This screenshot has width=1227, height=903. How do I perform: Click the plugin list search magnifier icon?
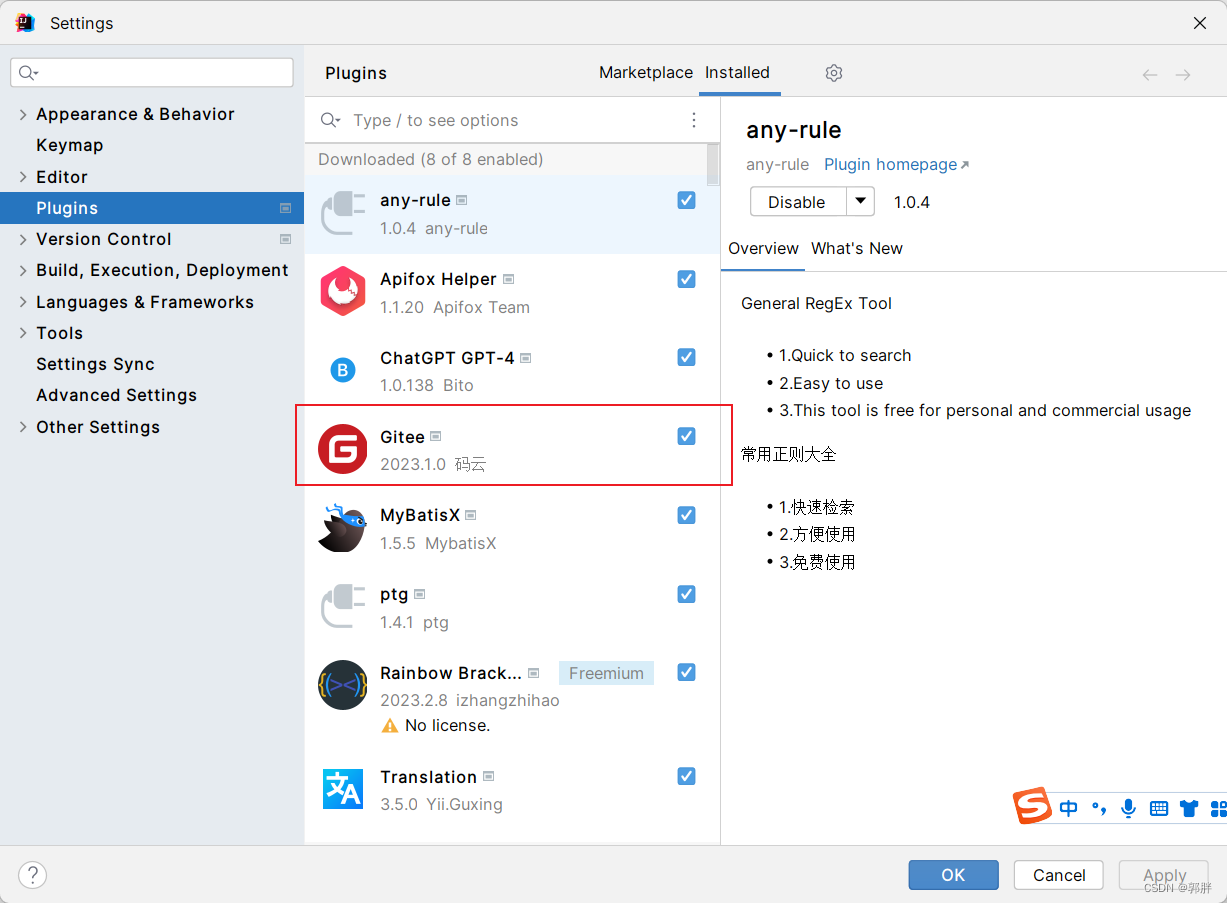pyautogui.click(x=330, y=120)
